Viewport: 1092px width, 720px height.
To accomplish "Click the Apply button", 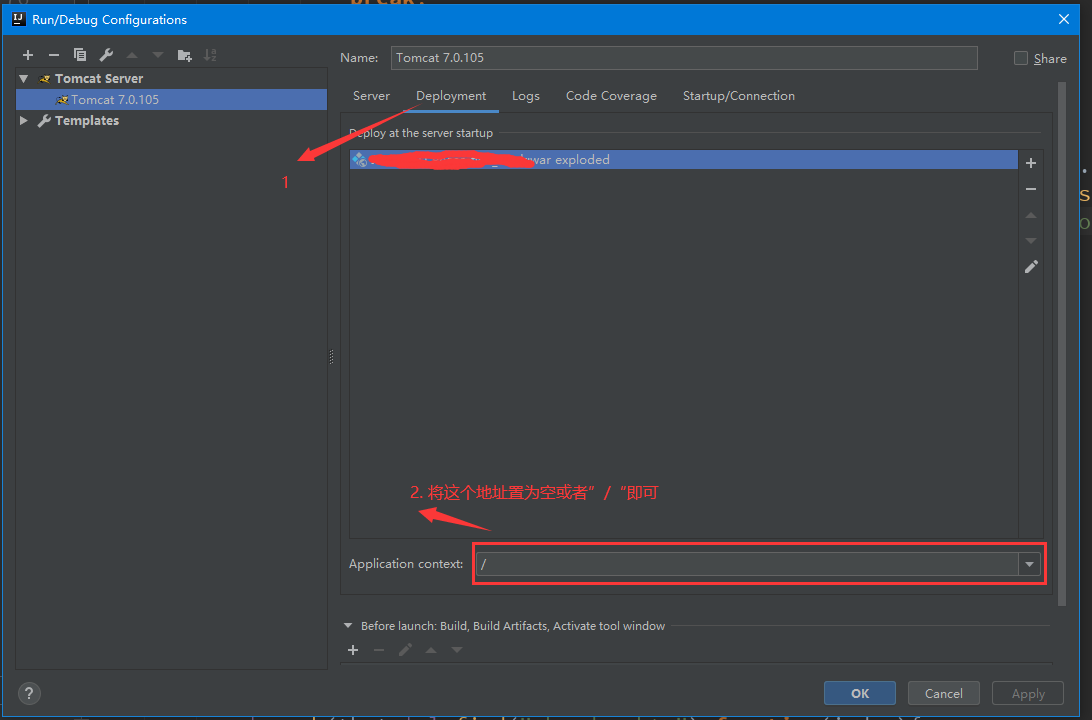I will 1028,694.
